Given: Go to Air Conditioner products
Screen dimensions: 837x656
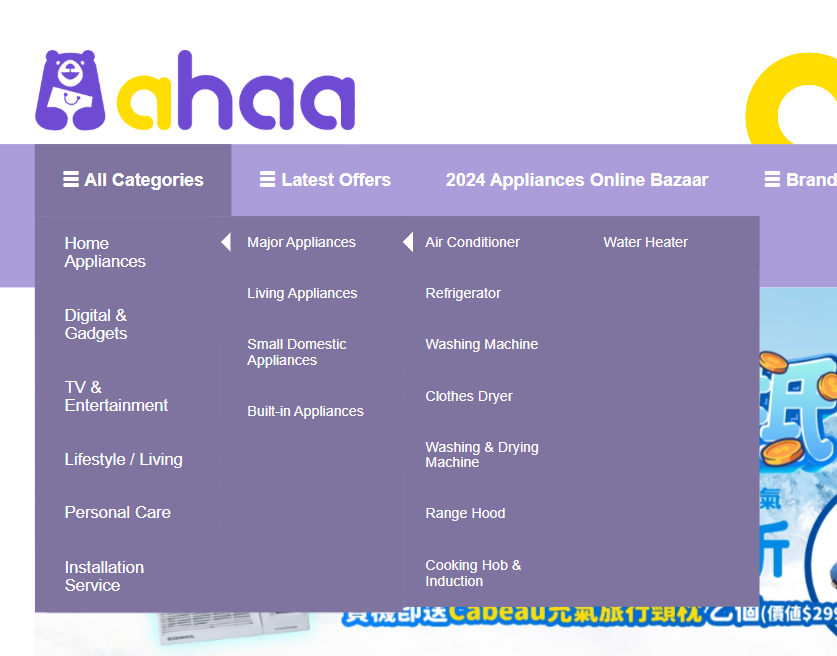Looking at the screenshot, I should click(x=472, y=242).
